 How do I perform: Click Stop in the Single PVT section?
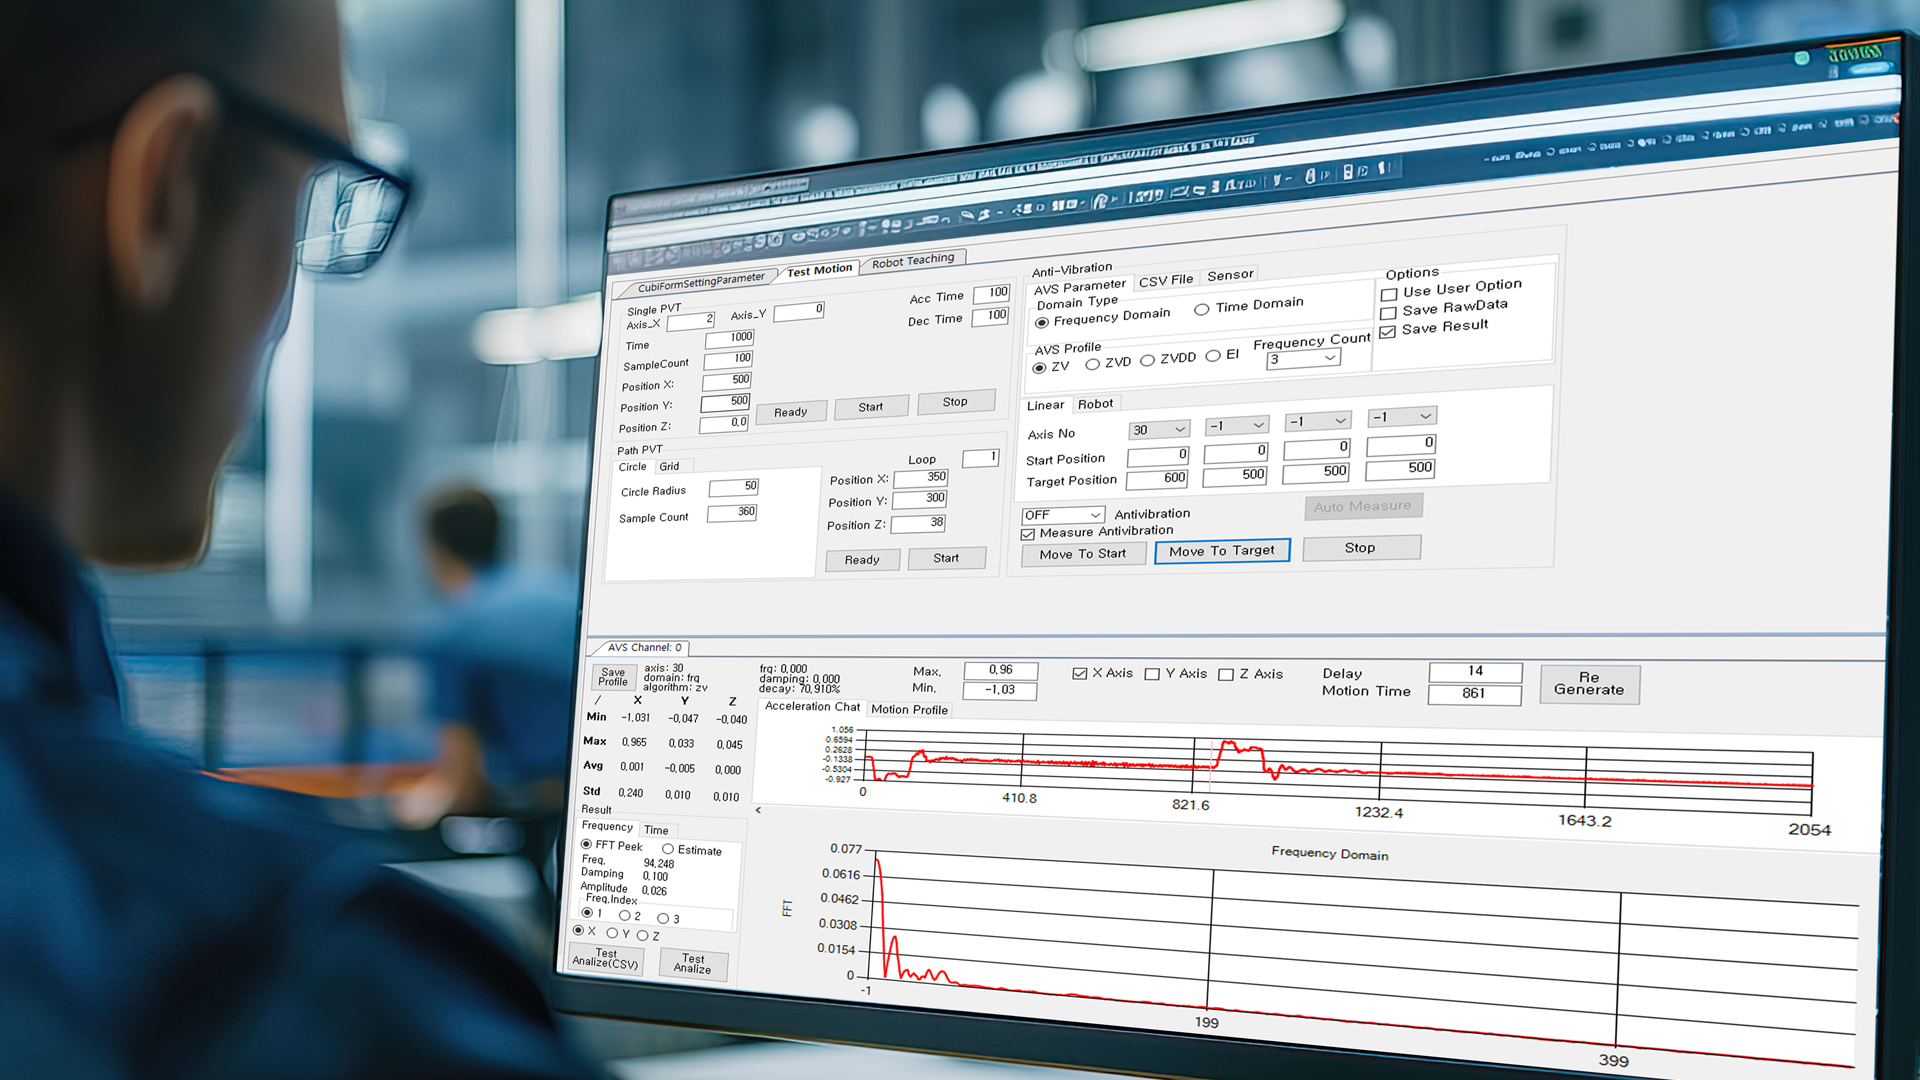coord(955,401)
